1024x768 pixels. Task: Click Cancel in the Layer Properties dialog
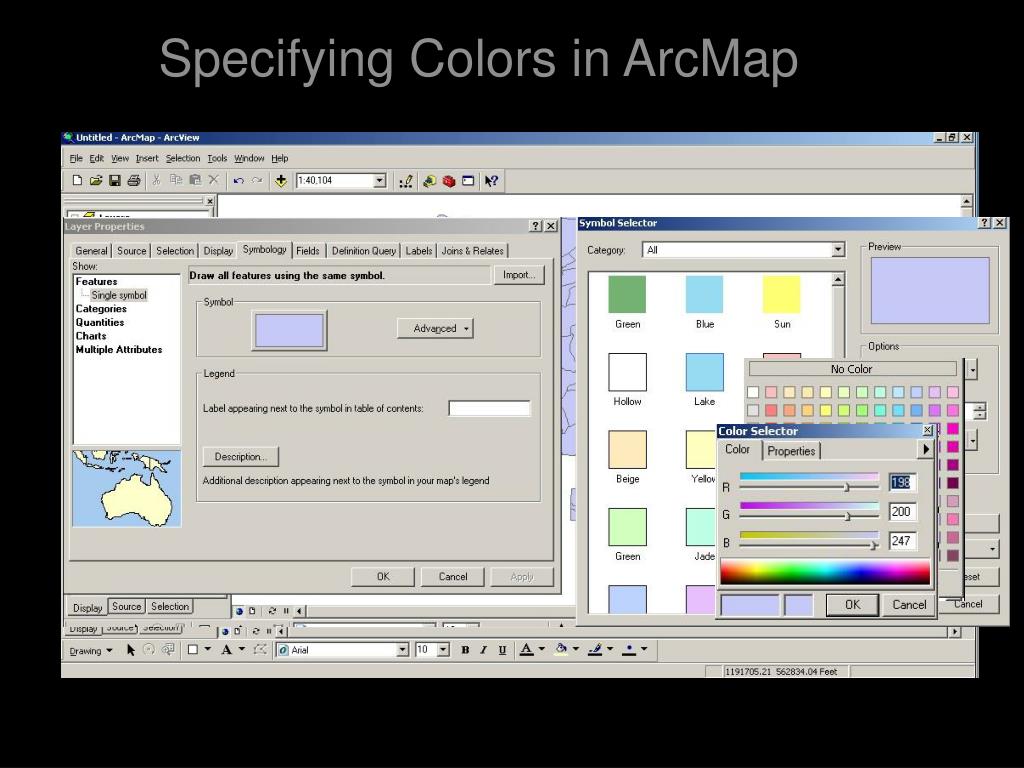pyautogui.click(x=453, y=577)
